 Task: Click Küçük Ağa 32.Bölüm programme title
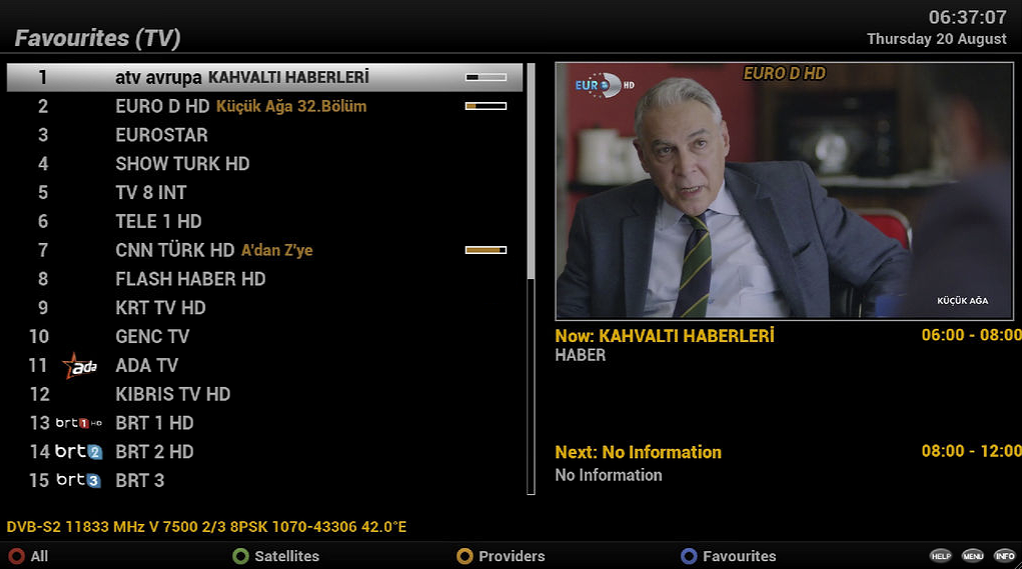[291, 106]
